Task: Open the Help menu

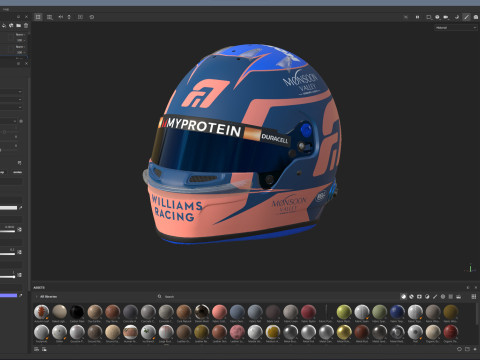Action: click(x=6, y=9)
